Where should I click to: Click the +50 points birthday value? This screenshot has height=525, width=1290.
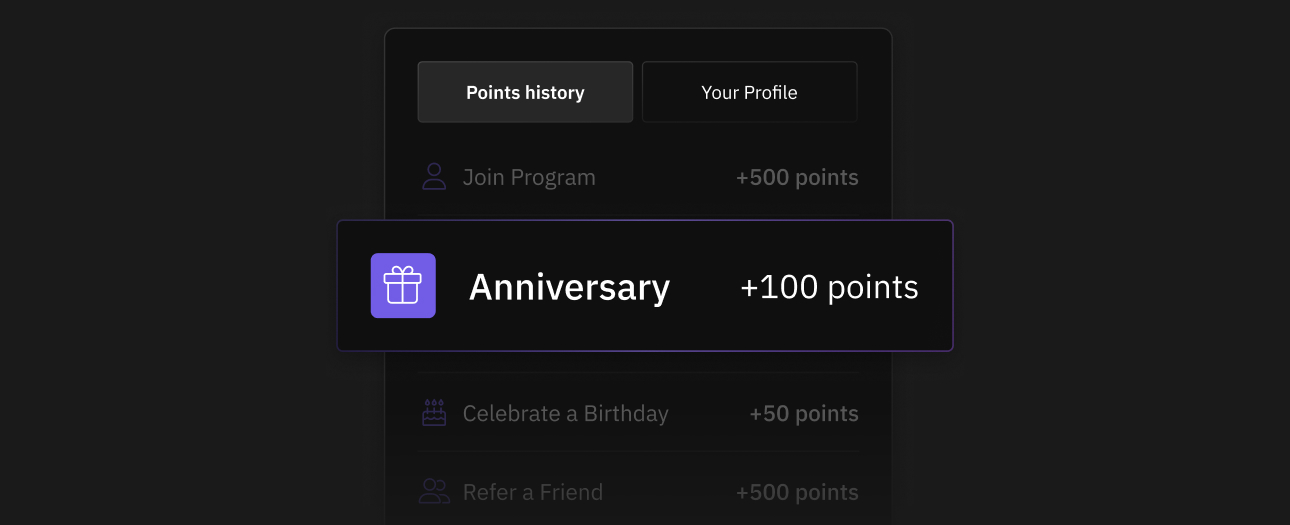point(804,413)
